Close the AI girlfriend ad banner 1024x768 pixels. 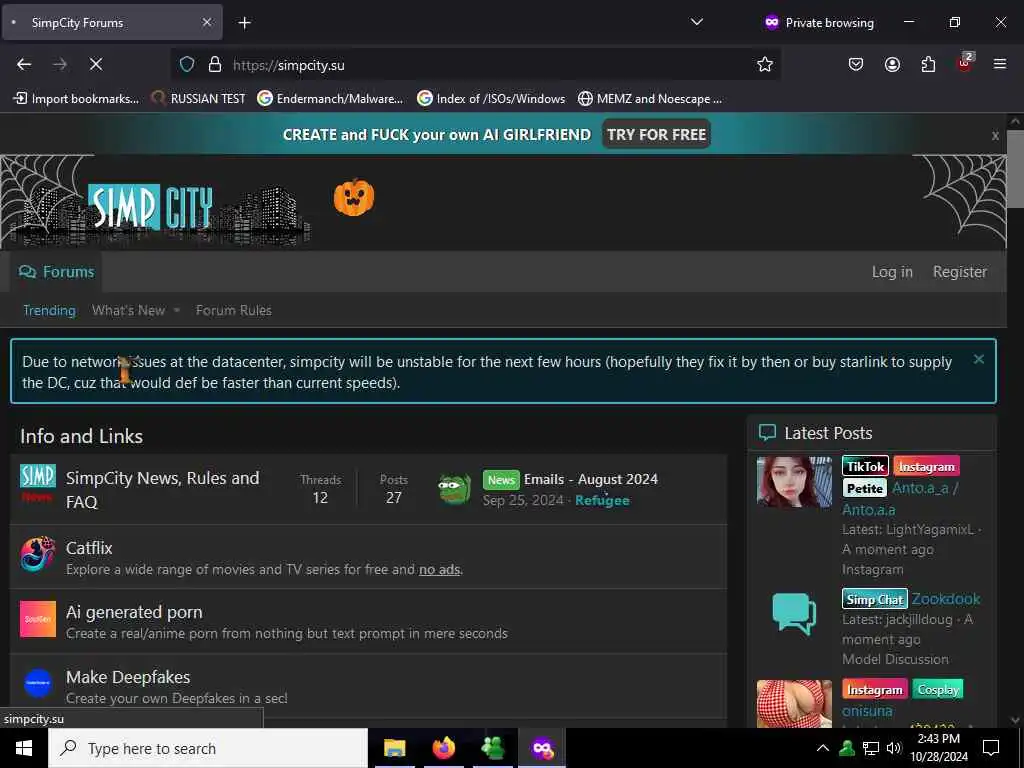[x=995, y=136]
